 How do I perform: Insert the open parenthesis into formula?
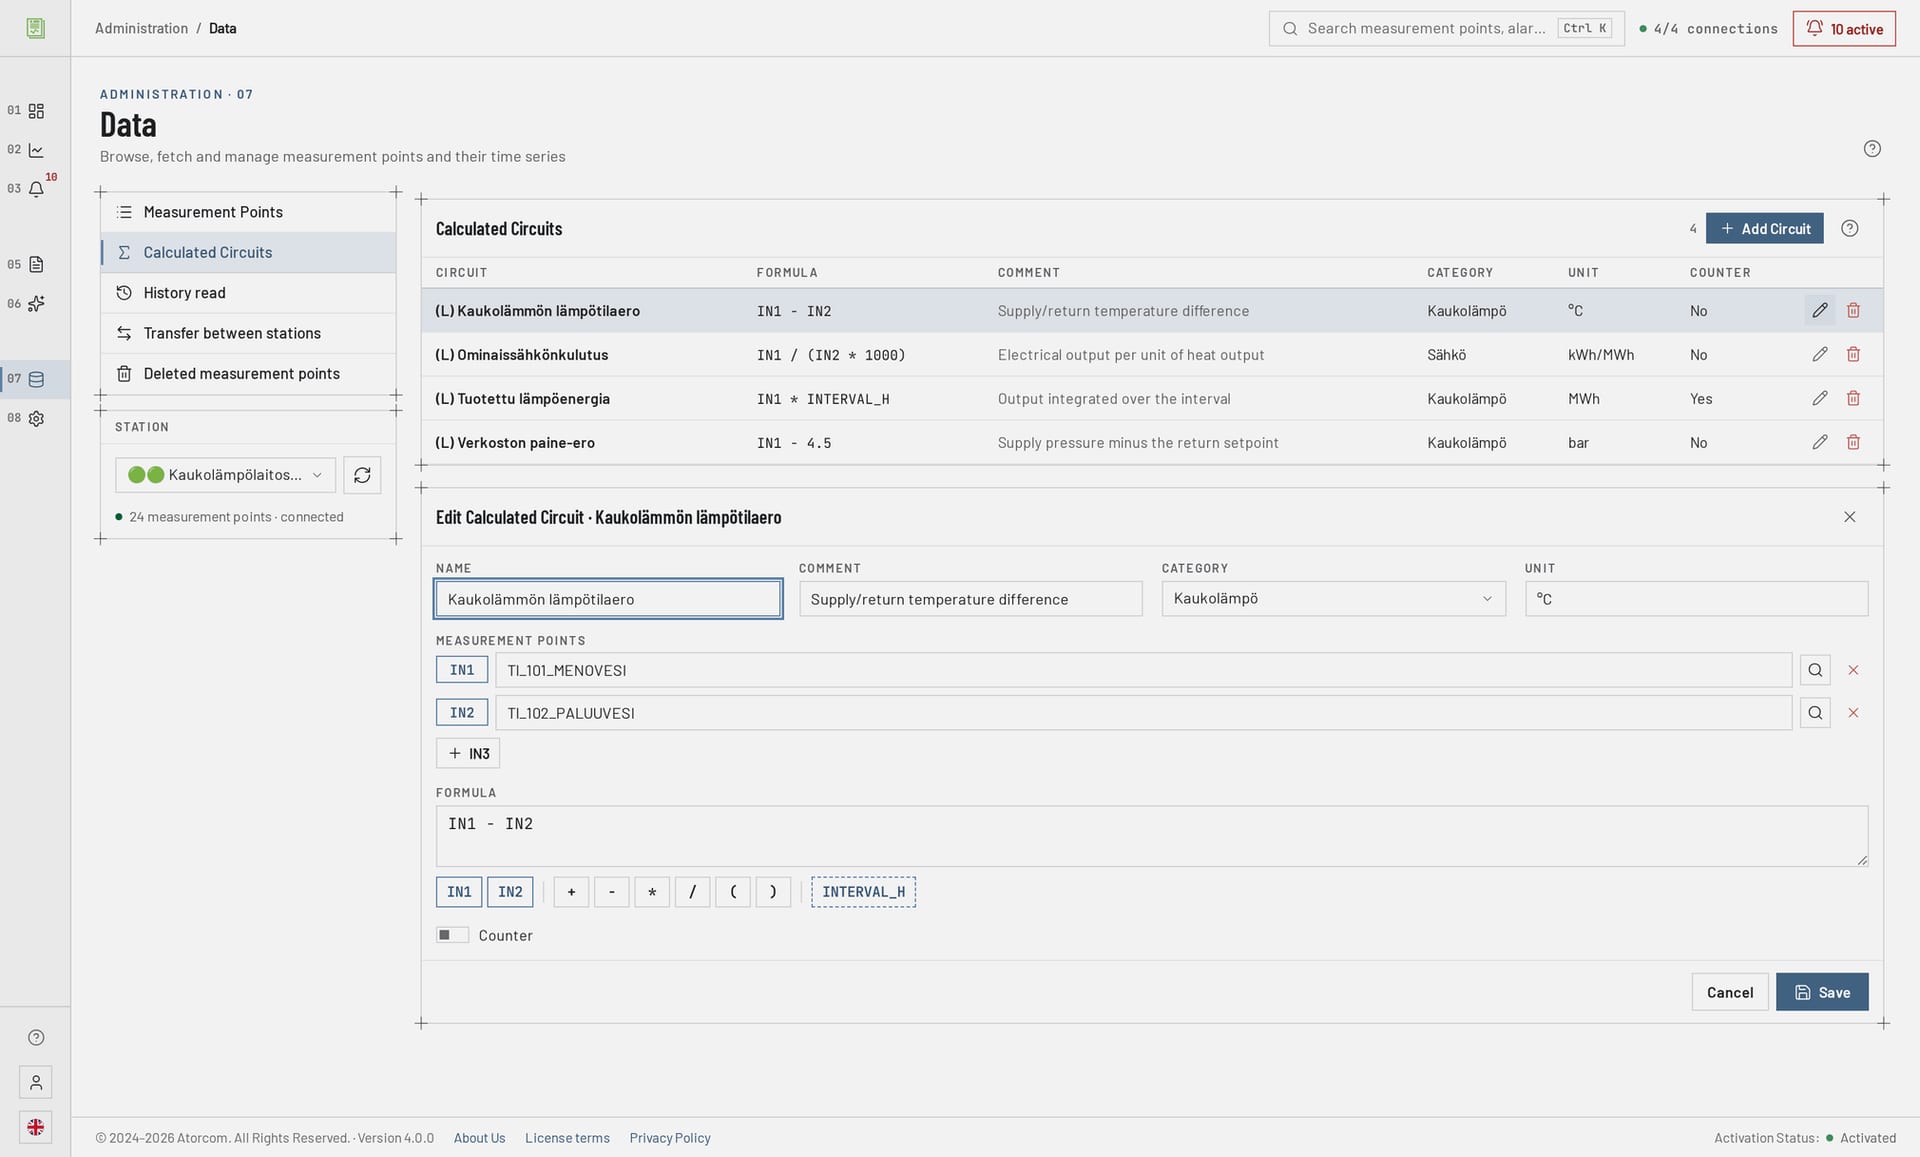pyautogui.click(x=733, y=892)
